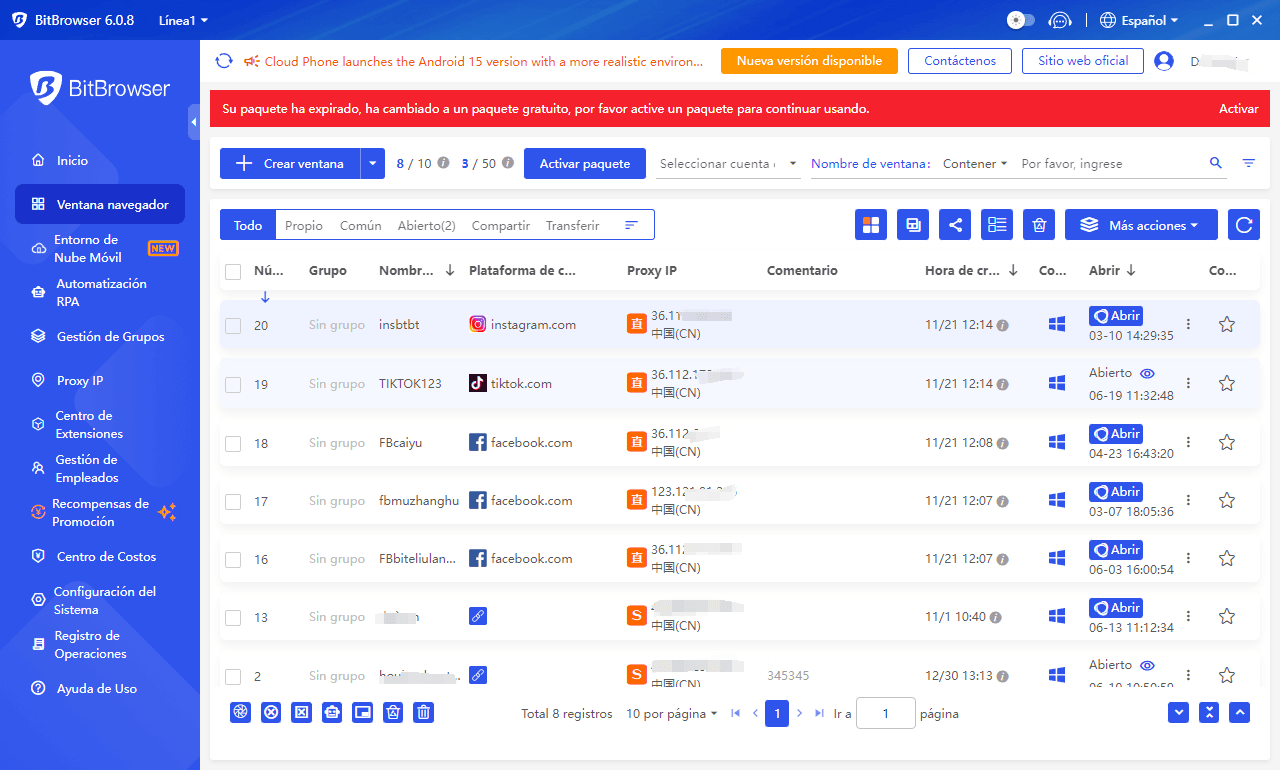The height and width of the screenshot is (770, 1280).
Task: Click the announcement refresh icon
Action: pos(224,61)
